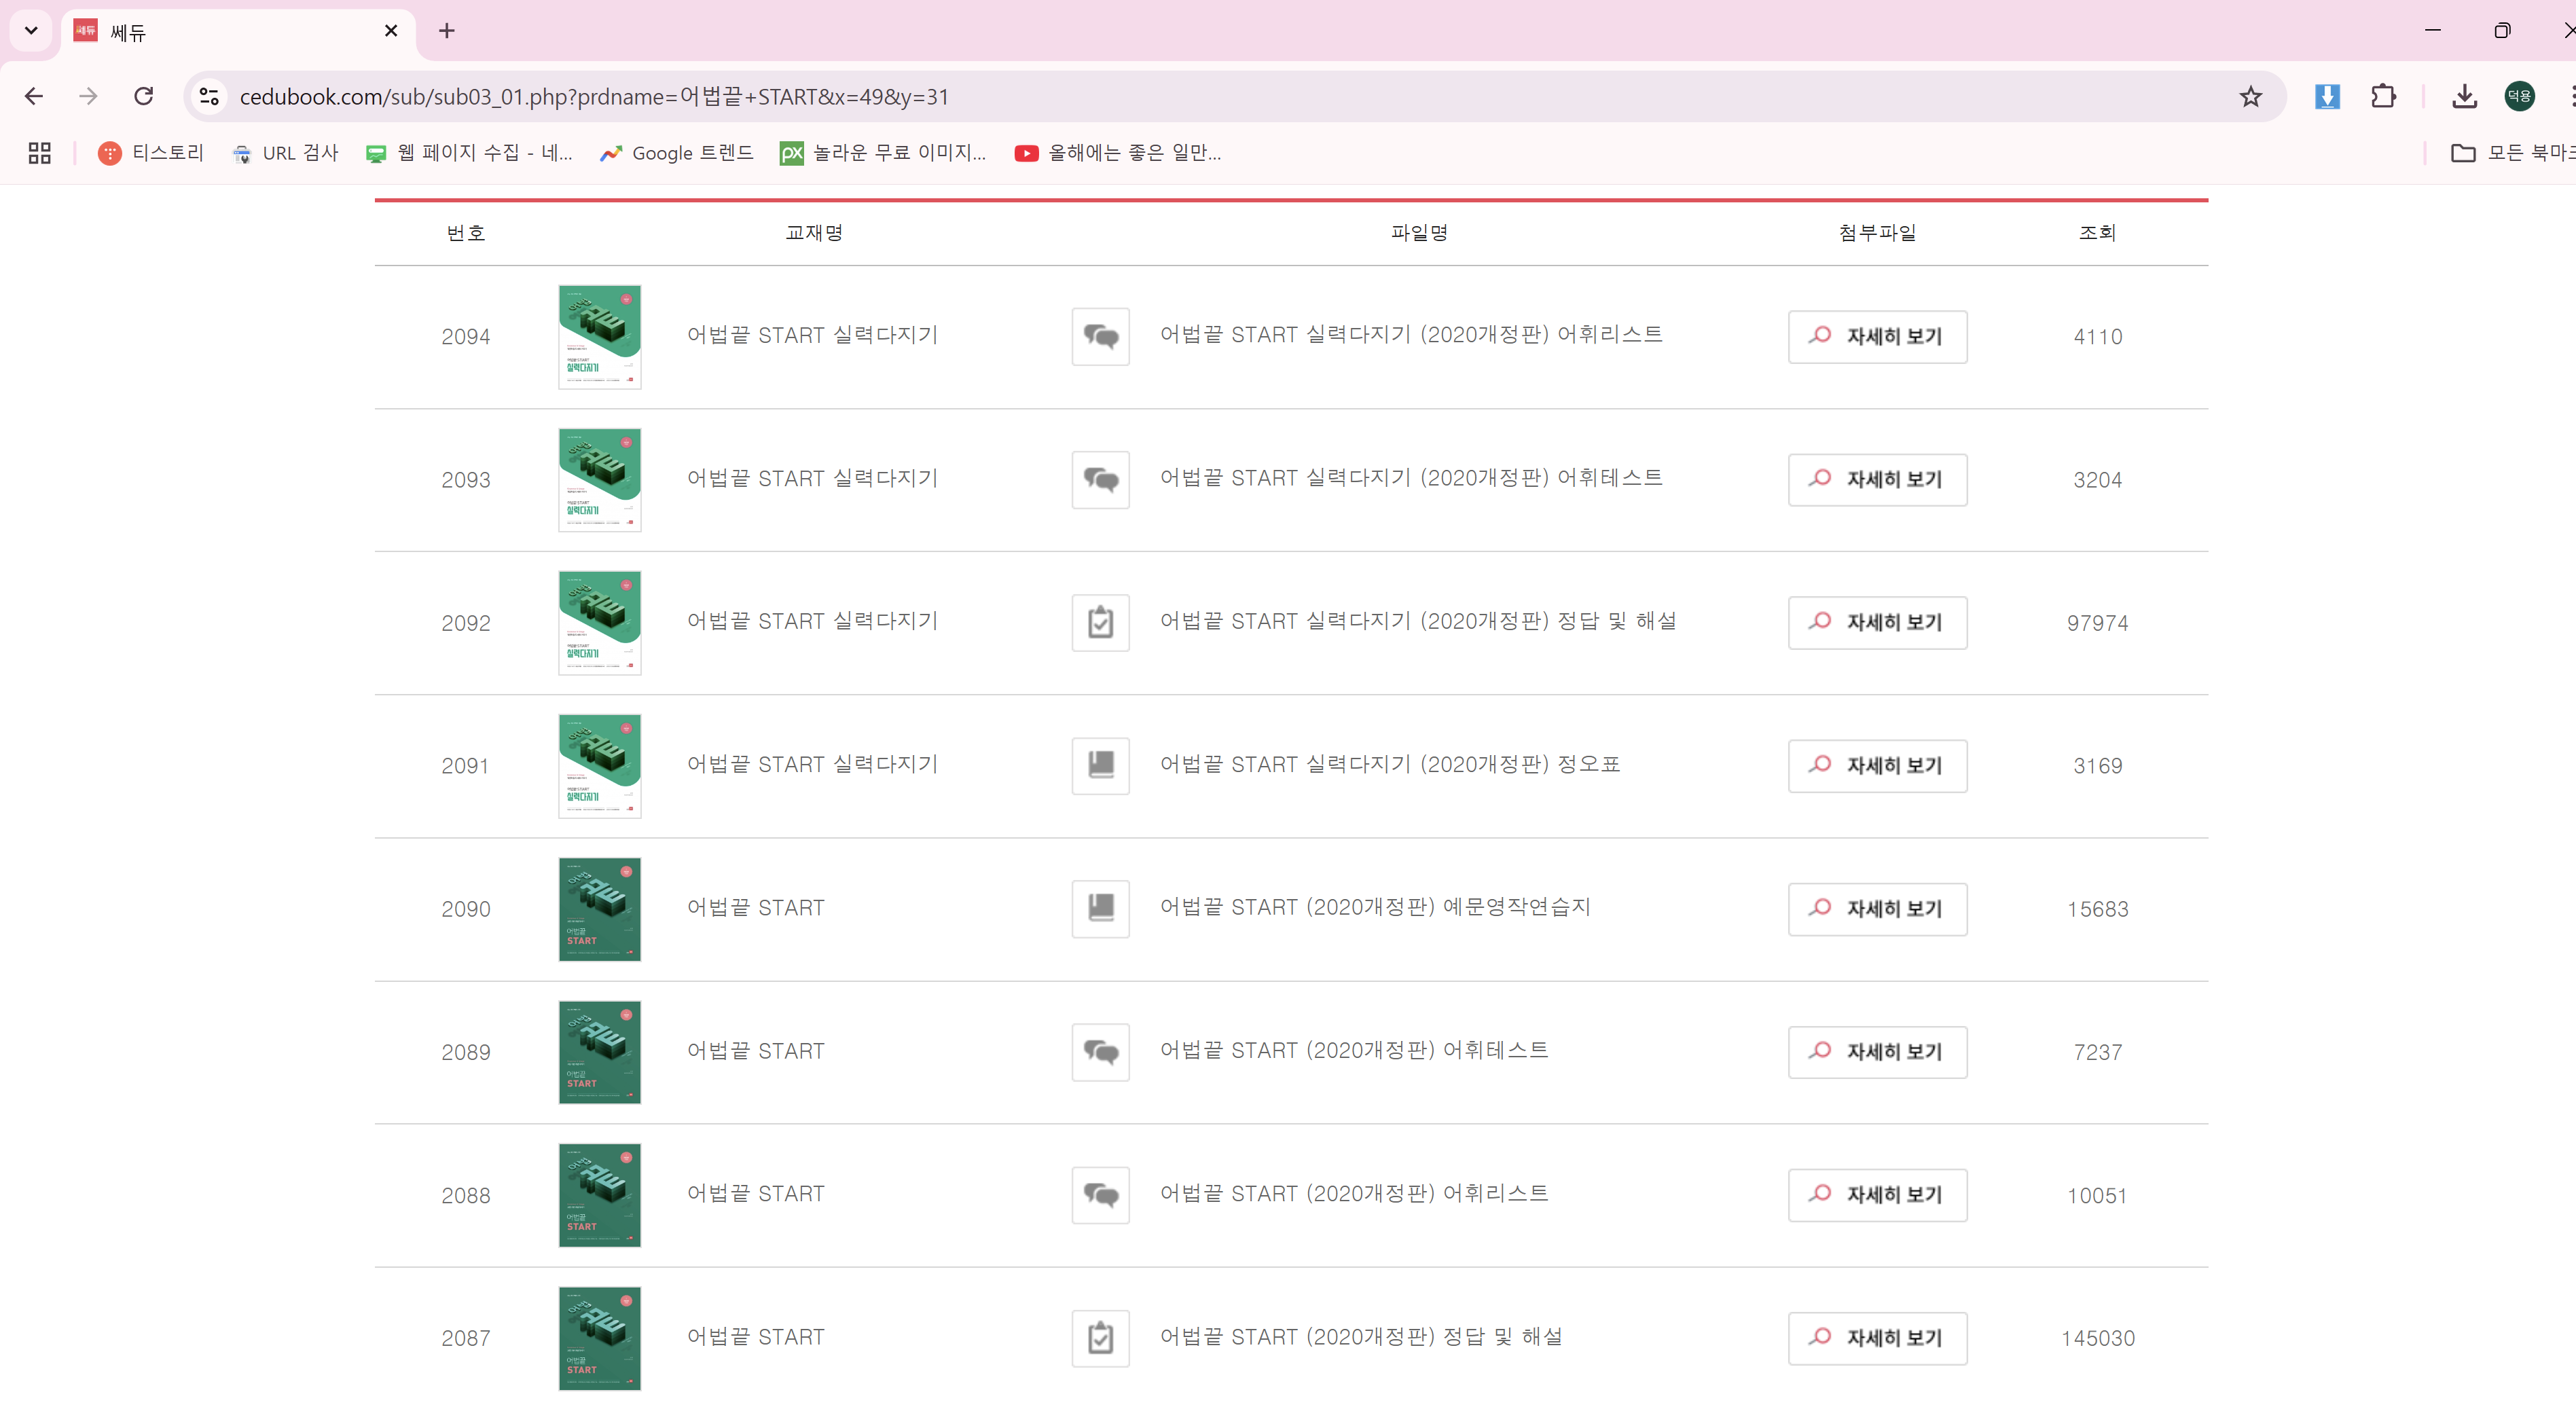Expand the tab search dropdown arrow
The height and width of the screenshot is (1407, 2576).
(x=31, y=30)
